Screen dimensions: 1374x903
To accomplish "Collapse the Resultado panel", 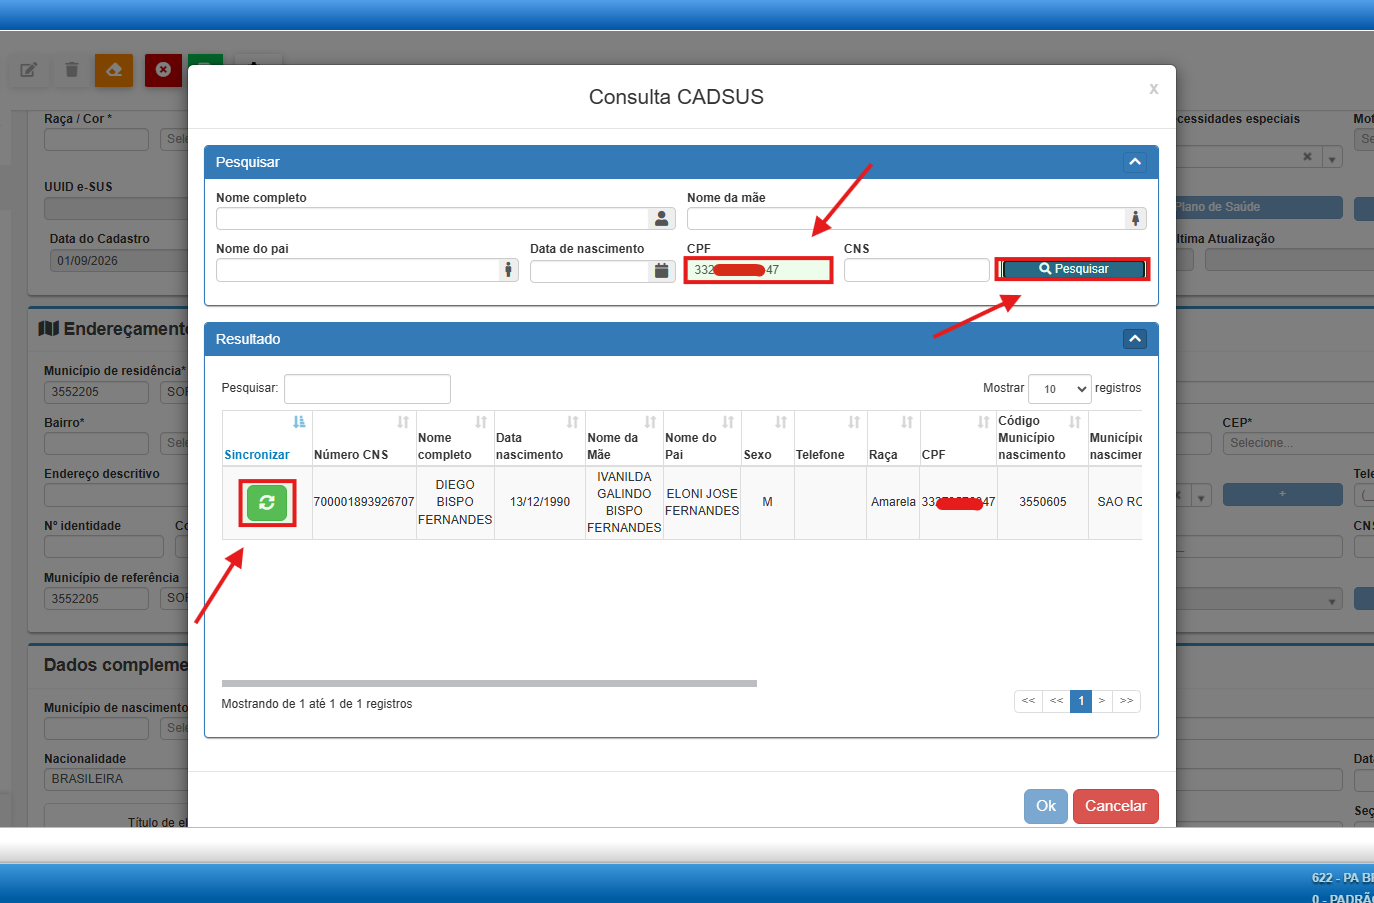I will pyautogui.click(x=1135, y=339).
